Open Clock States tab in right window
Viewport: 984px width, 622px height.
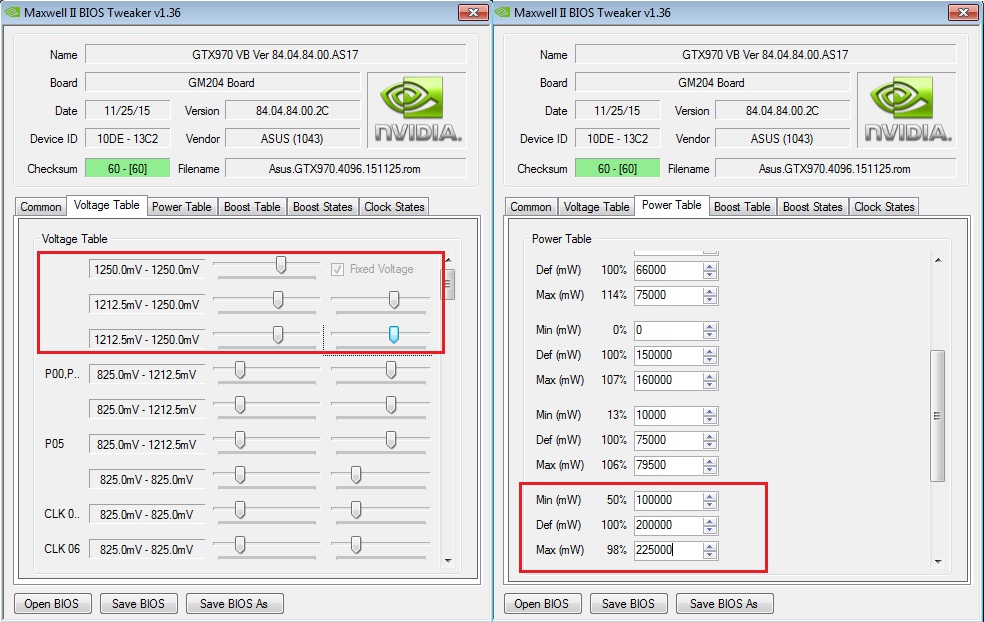click(x=884, y=206)
